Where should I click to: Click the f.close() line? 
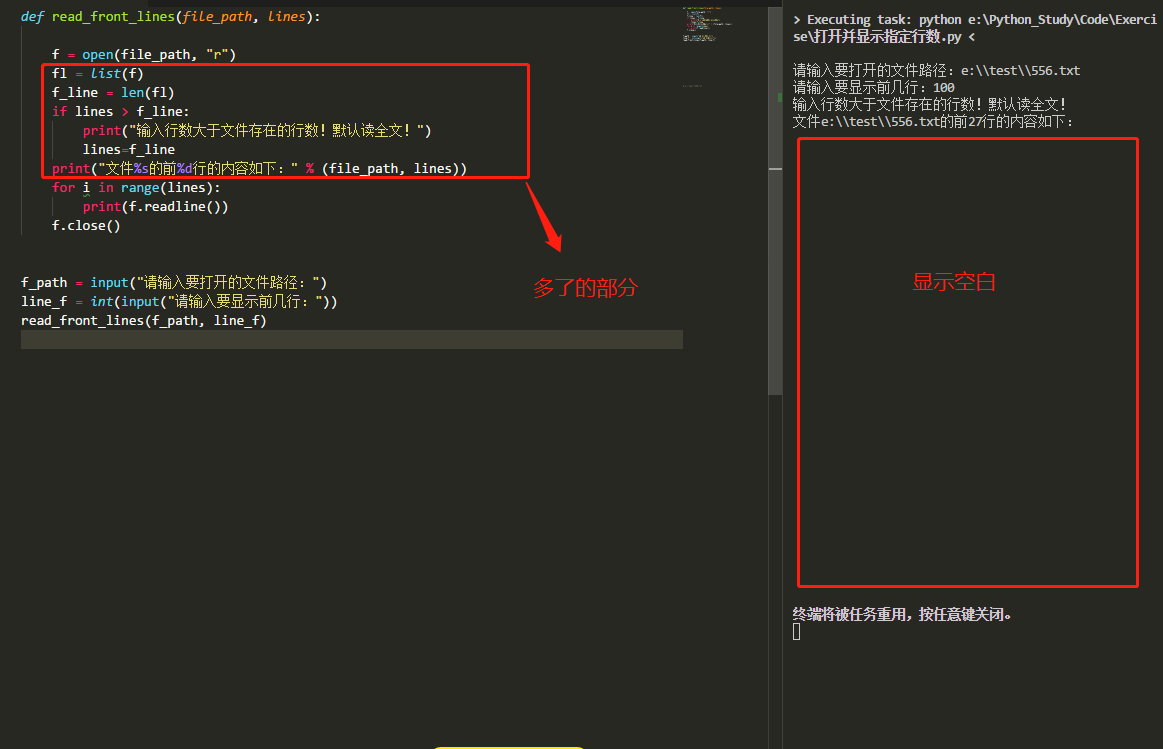[86, 225]
